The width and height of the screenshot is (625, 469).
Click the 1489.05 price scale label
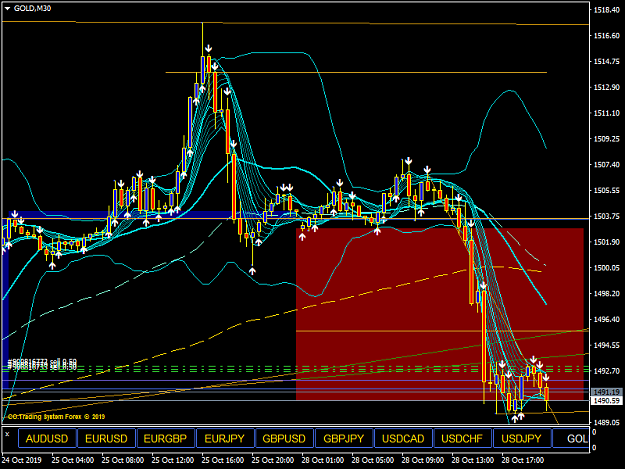click(x=606, y=422)
